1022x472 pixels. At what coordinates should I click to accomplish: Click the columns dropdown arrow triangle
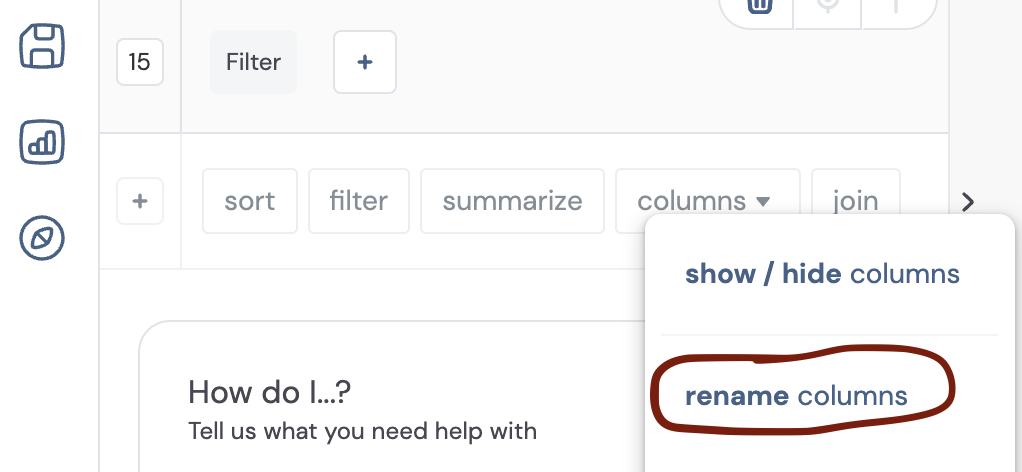[x=763, y=201]
